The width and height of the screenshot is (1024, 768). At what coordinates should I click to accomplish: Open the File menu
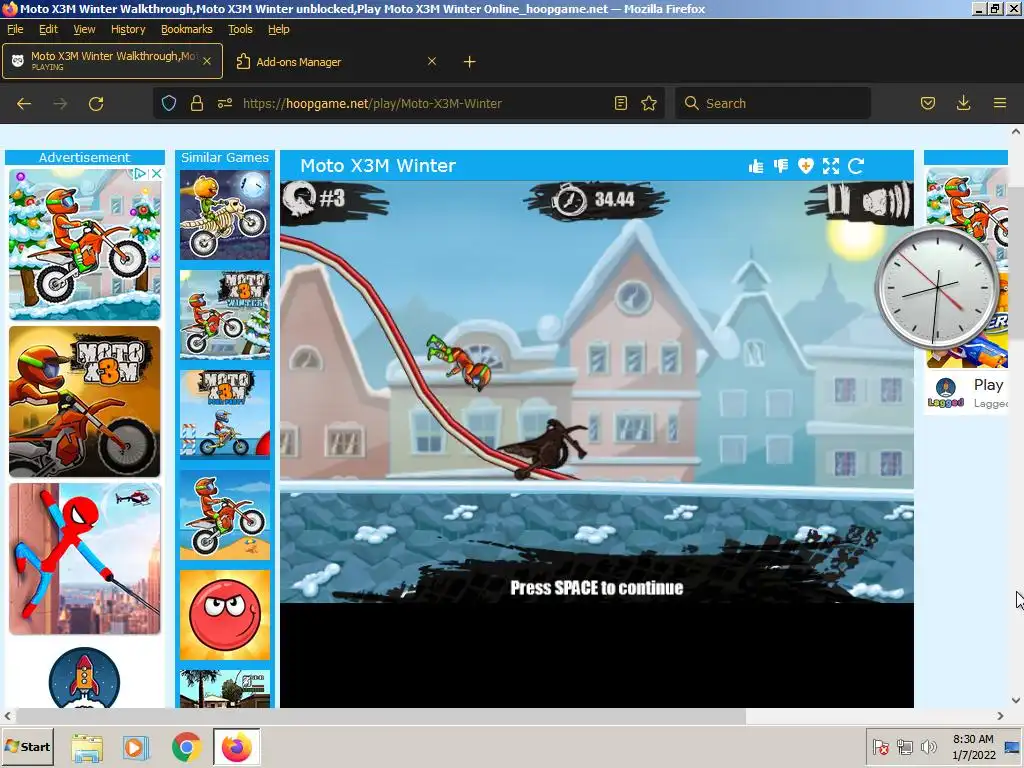(x=15, y=29)
